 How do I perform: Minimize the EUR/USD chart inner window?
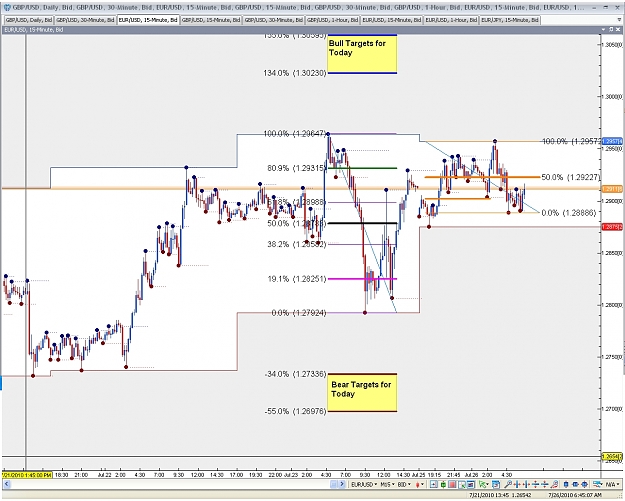[x=604, y=29]
